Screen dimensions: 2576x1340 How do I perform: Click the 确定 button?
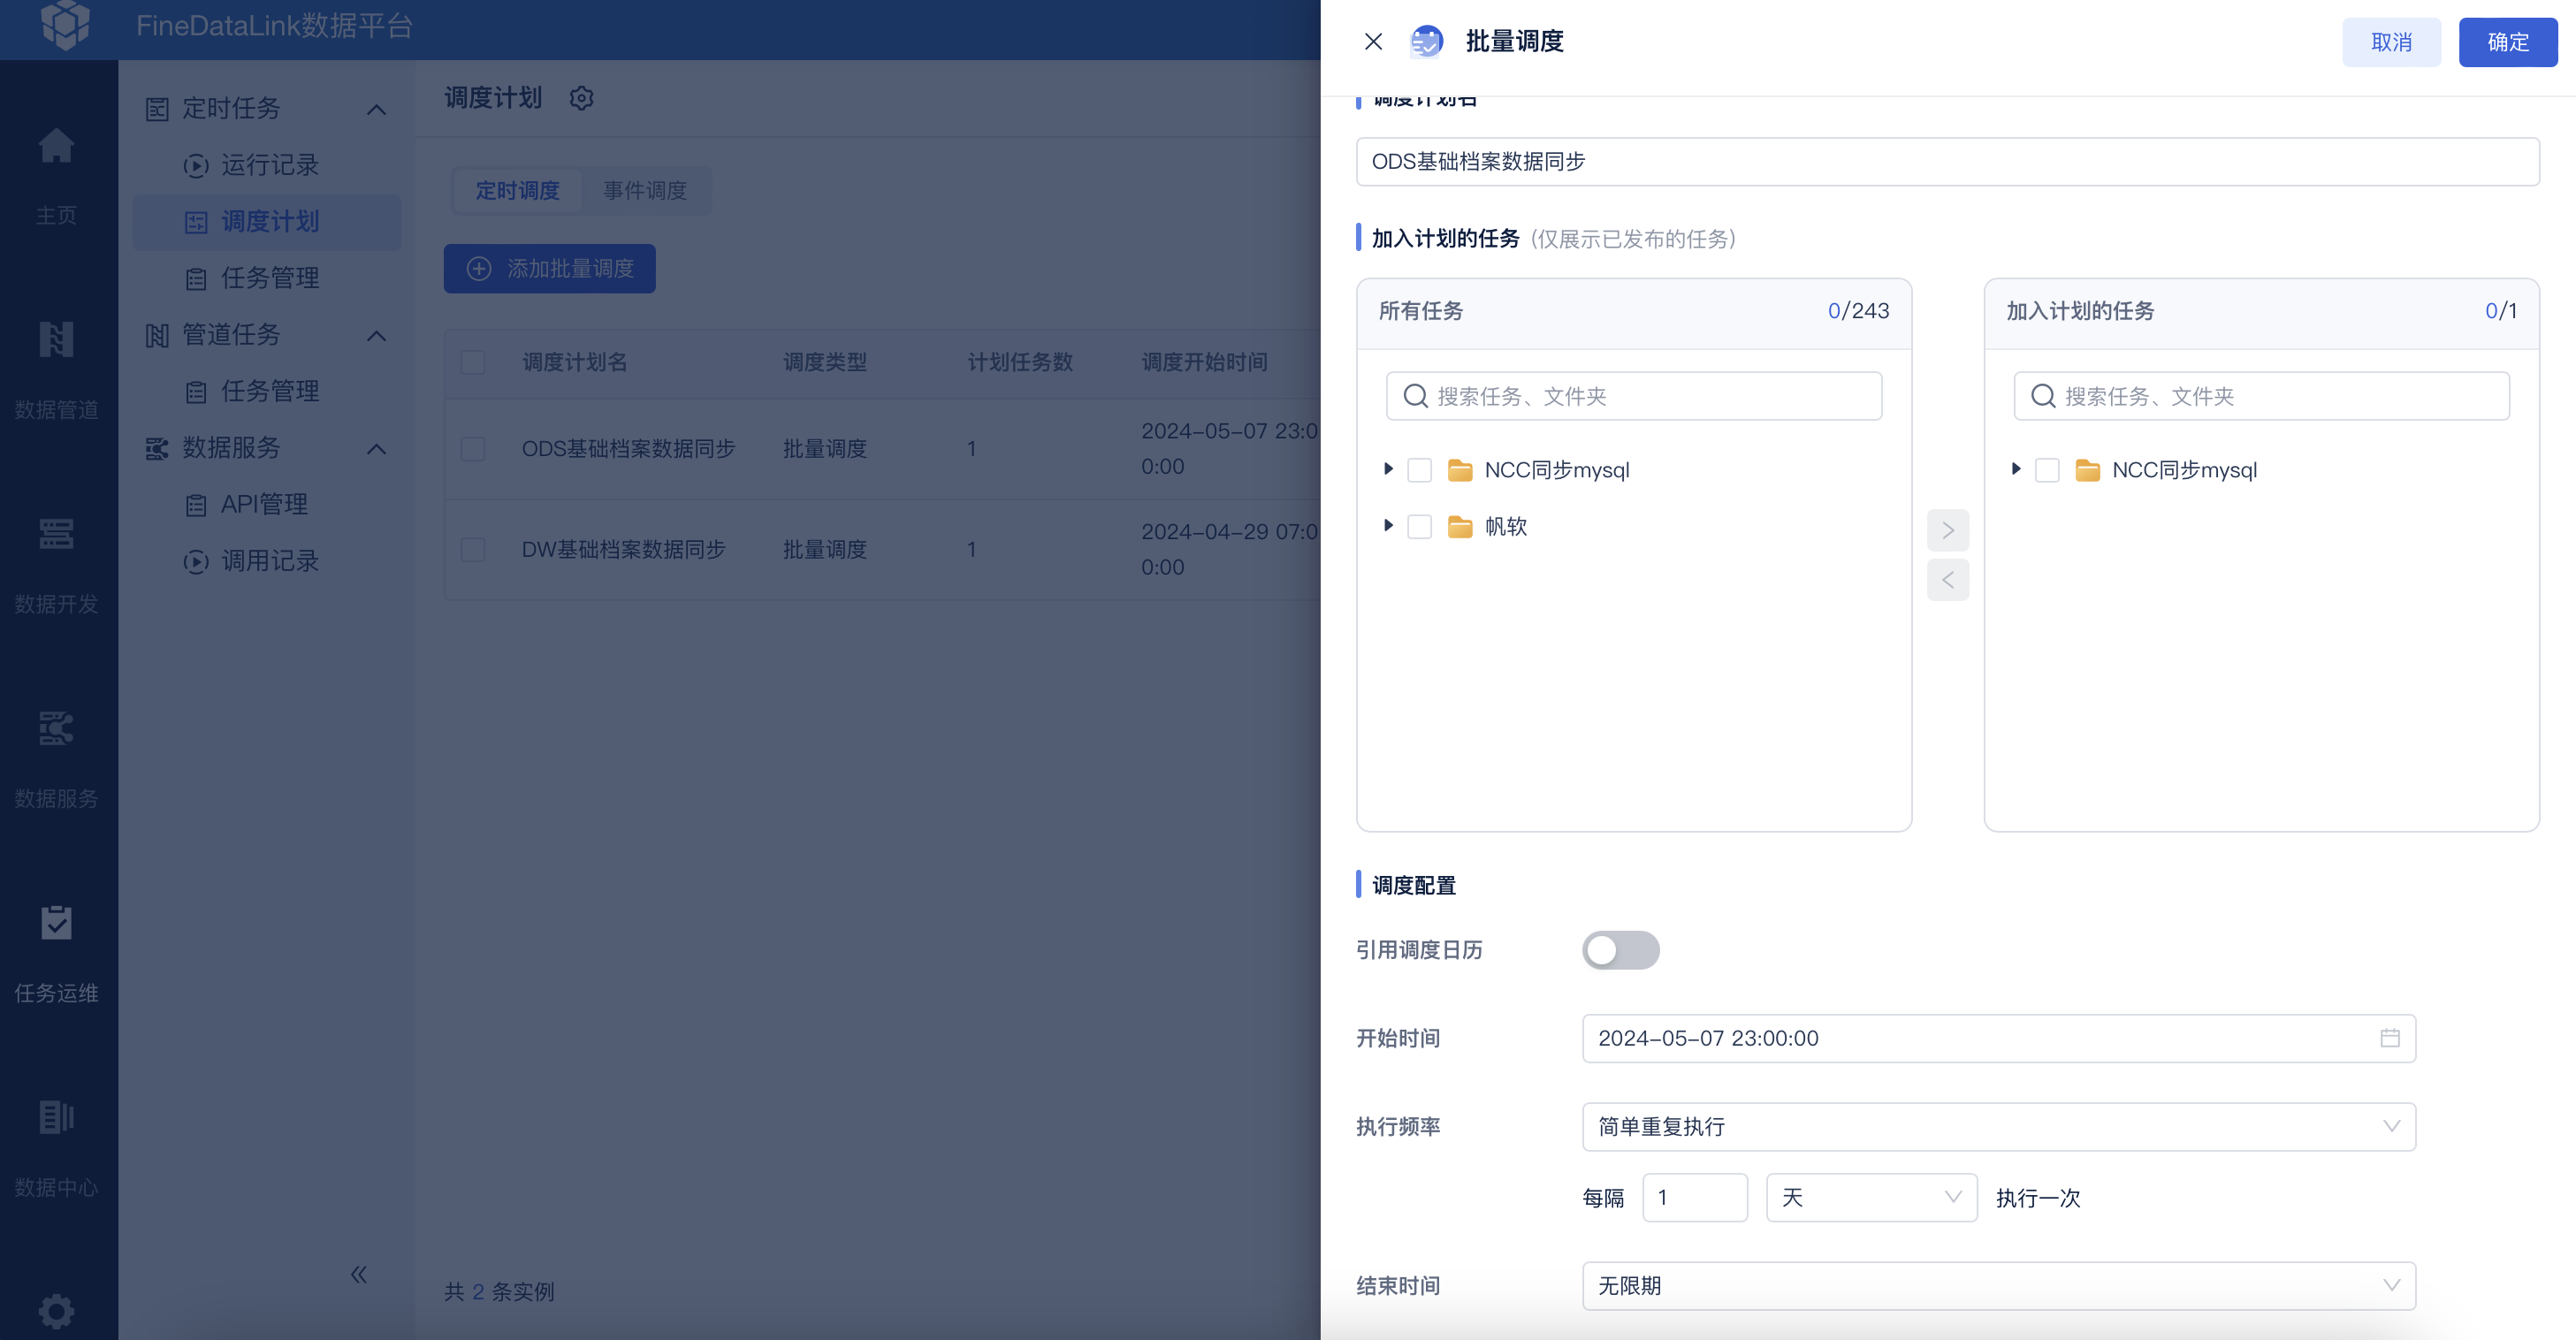point(2507,42)
